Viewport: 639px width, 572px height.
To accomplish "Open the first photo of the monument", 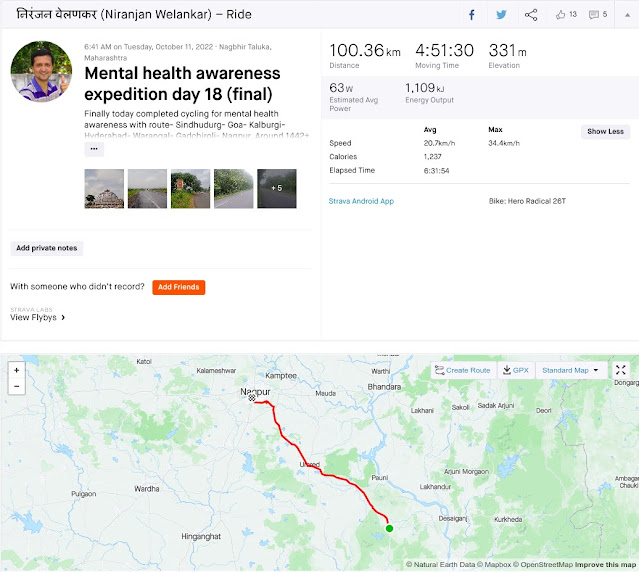I will 104,189.
